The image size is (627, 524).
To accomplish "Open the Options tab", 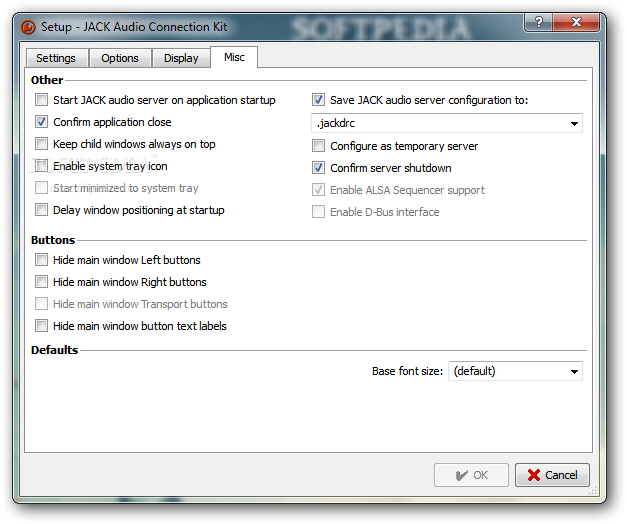I will (x=120, y=58).
